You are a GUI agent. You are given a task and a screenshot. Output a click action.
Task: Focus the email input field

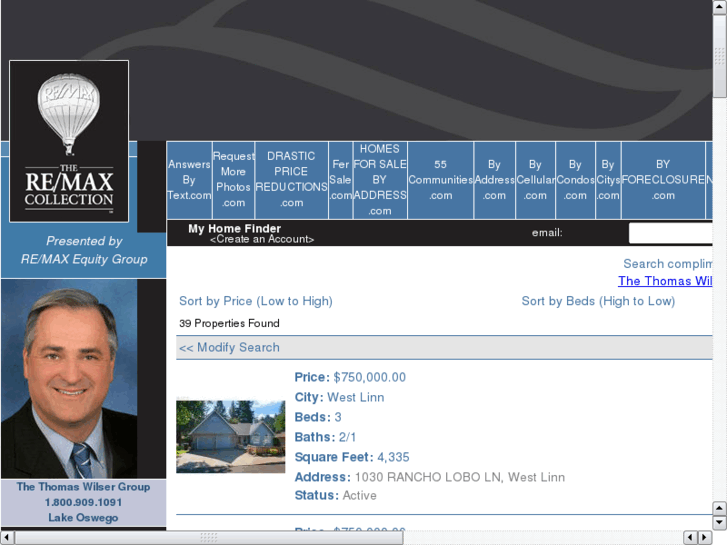(x=670, y=233)
